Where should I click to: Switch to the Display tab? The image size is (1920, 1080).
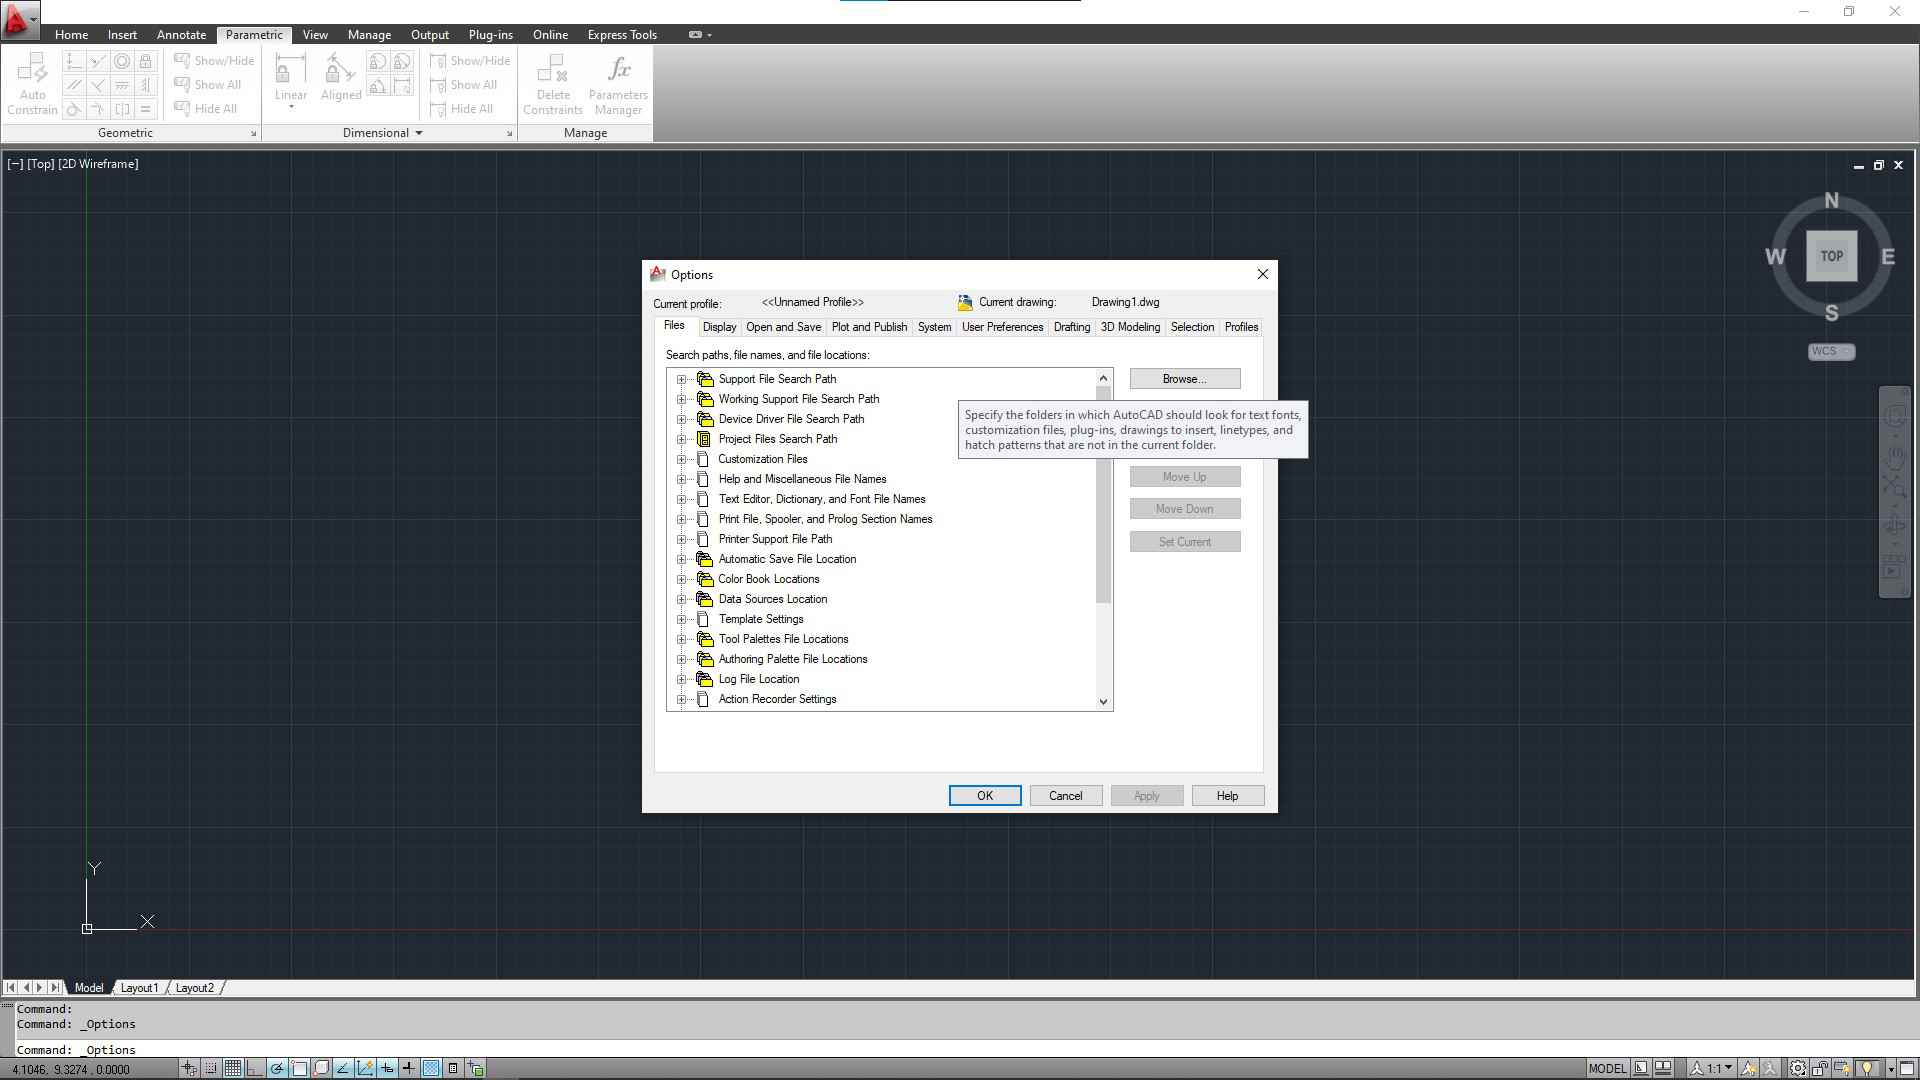(719, 327)
